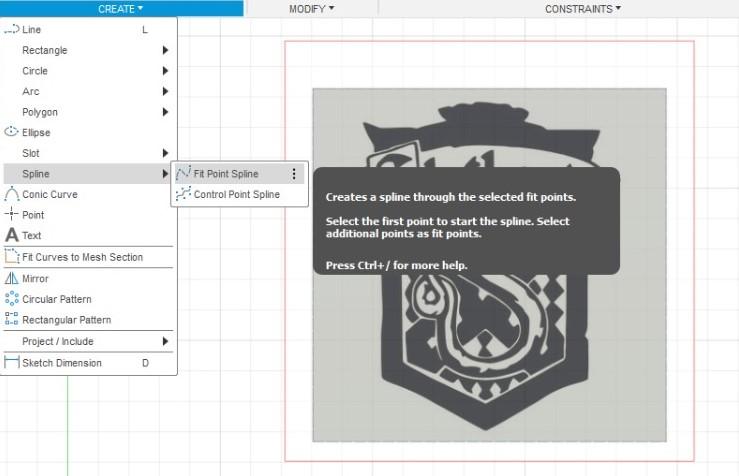This screenshot has width=739, height=476.
Task: Click the Ellipse tool icon
Action: tap(11, 132)
